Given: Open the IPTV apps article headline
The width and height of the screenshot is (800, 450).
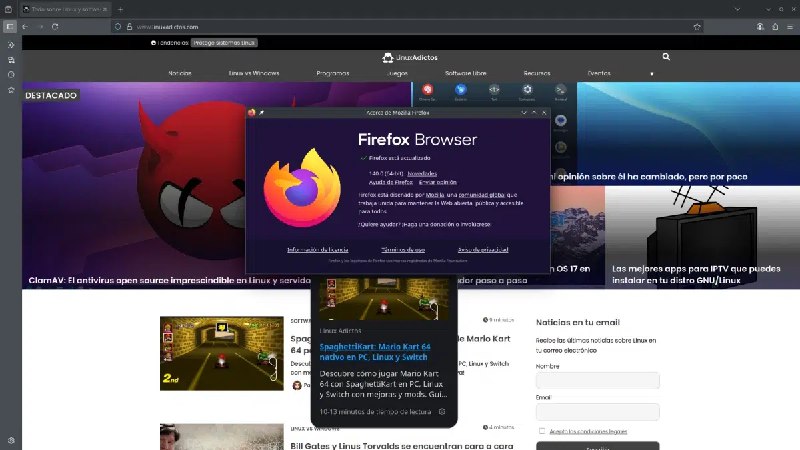Looking at the screenshot, I should click(x=696, y=274).
